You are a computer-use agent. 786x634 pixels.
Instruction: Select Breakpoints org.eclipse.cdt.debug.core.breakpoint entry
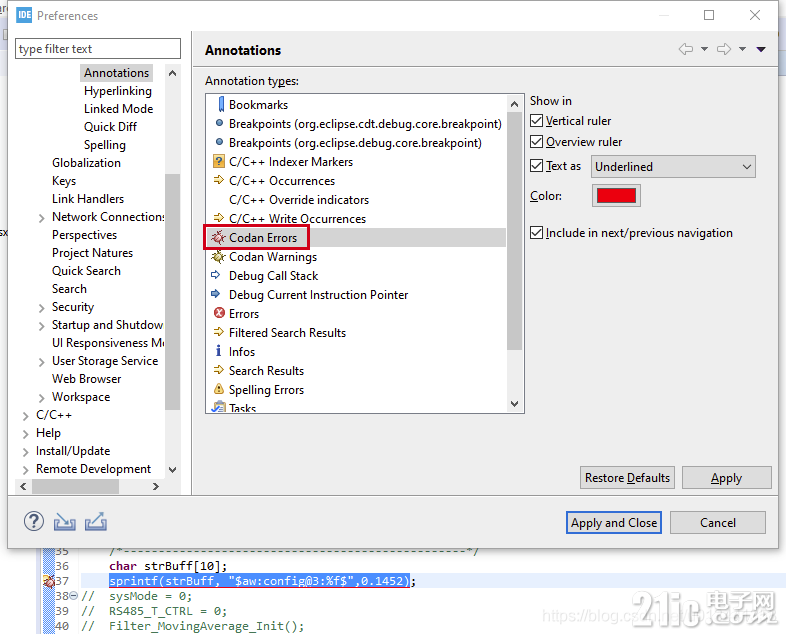point(356,124)
